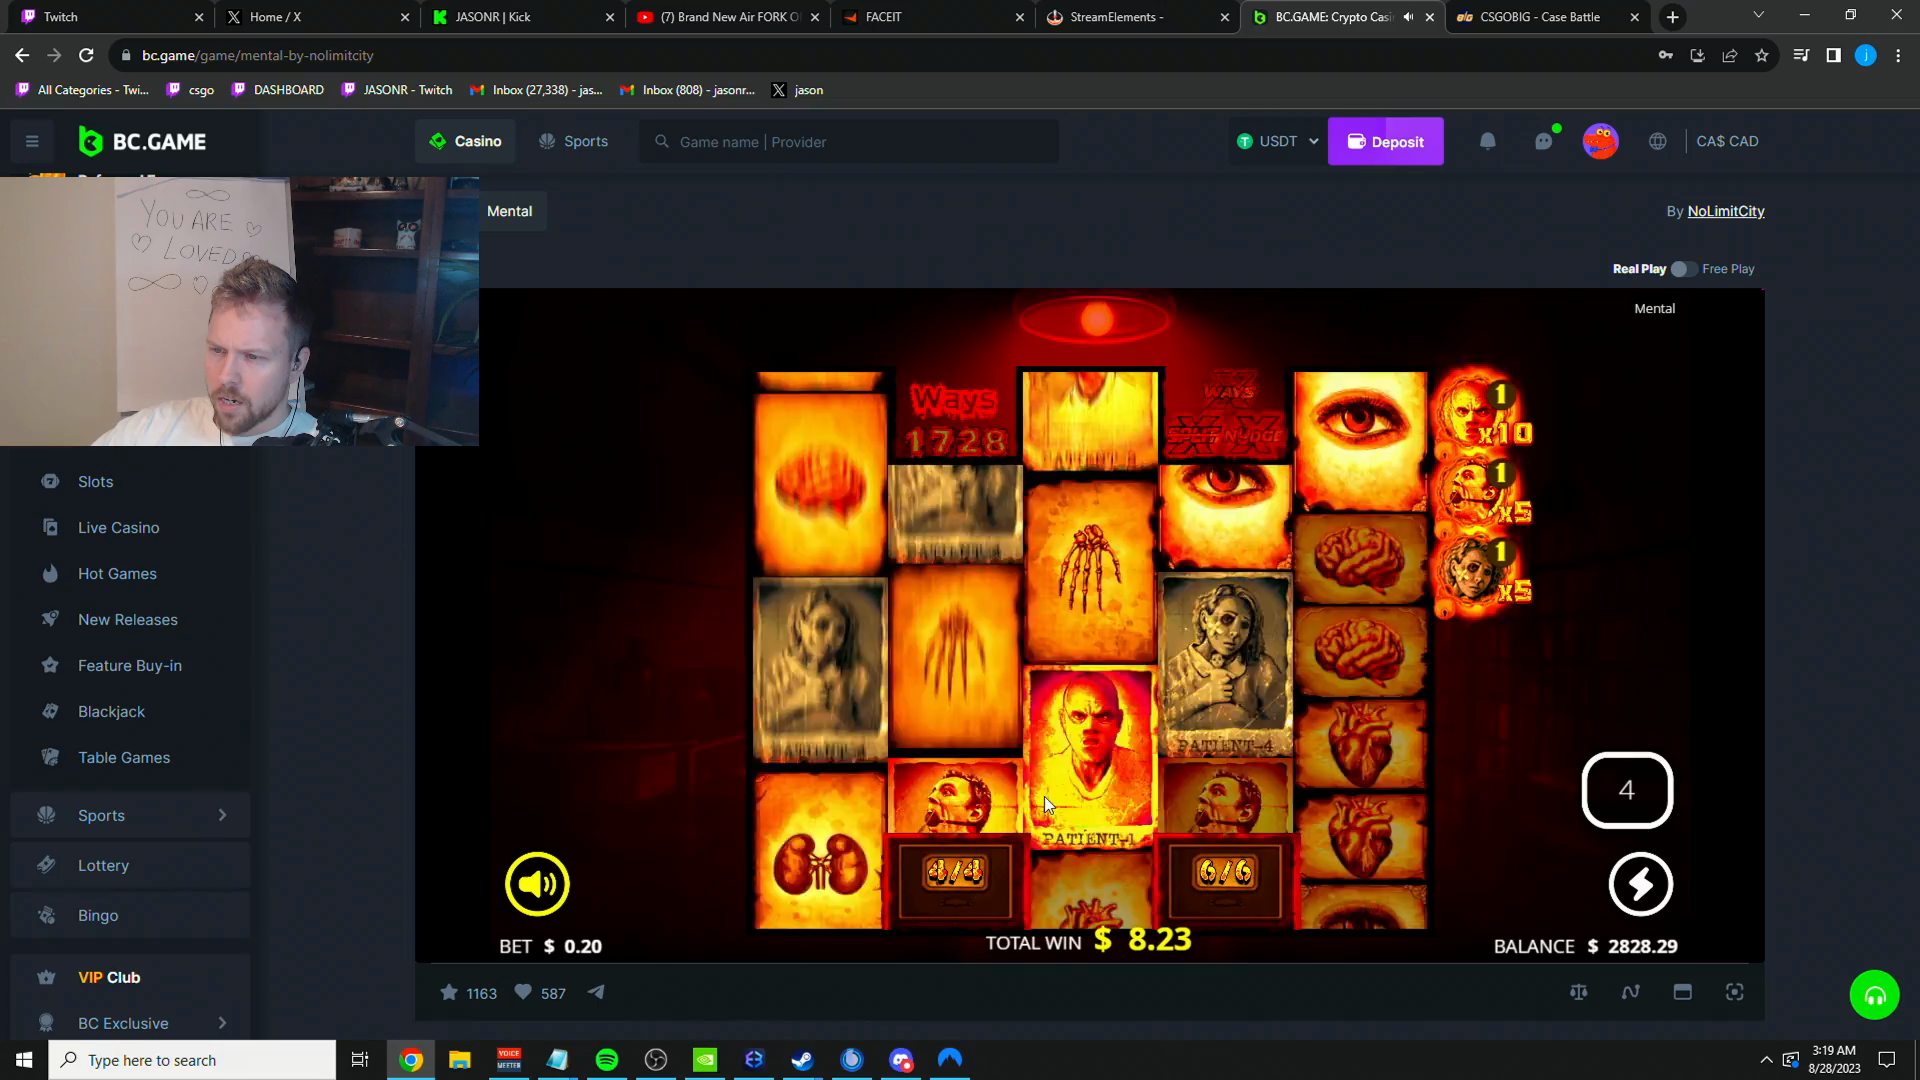Screen dimensions: 1920x1080
Task: Show hidden system tray icons chevron
Action: point(1766,1060)
